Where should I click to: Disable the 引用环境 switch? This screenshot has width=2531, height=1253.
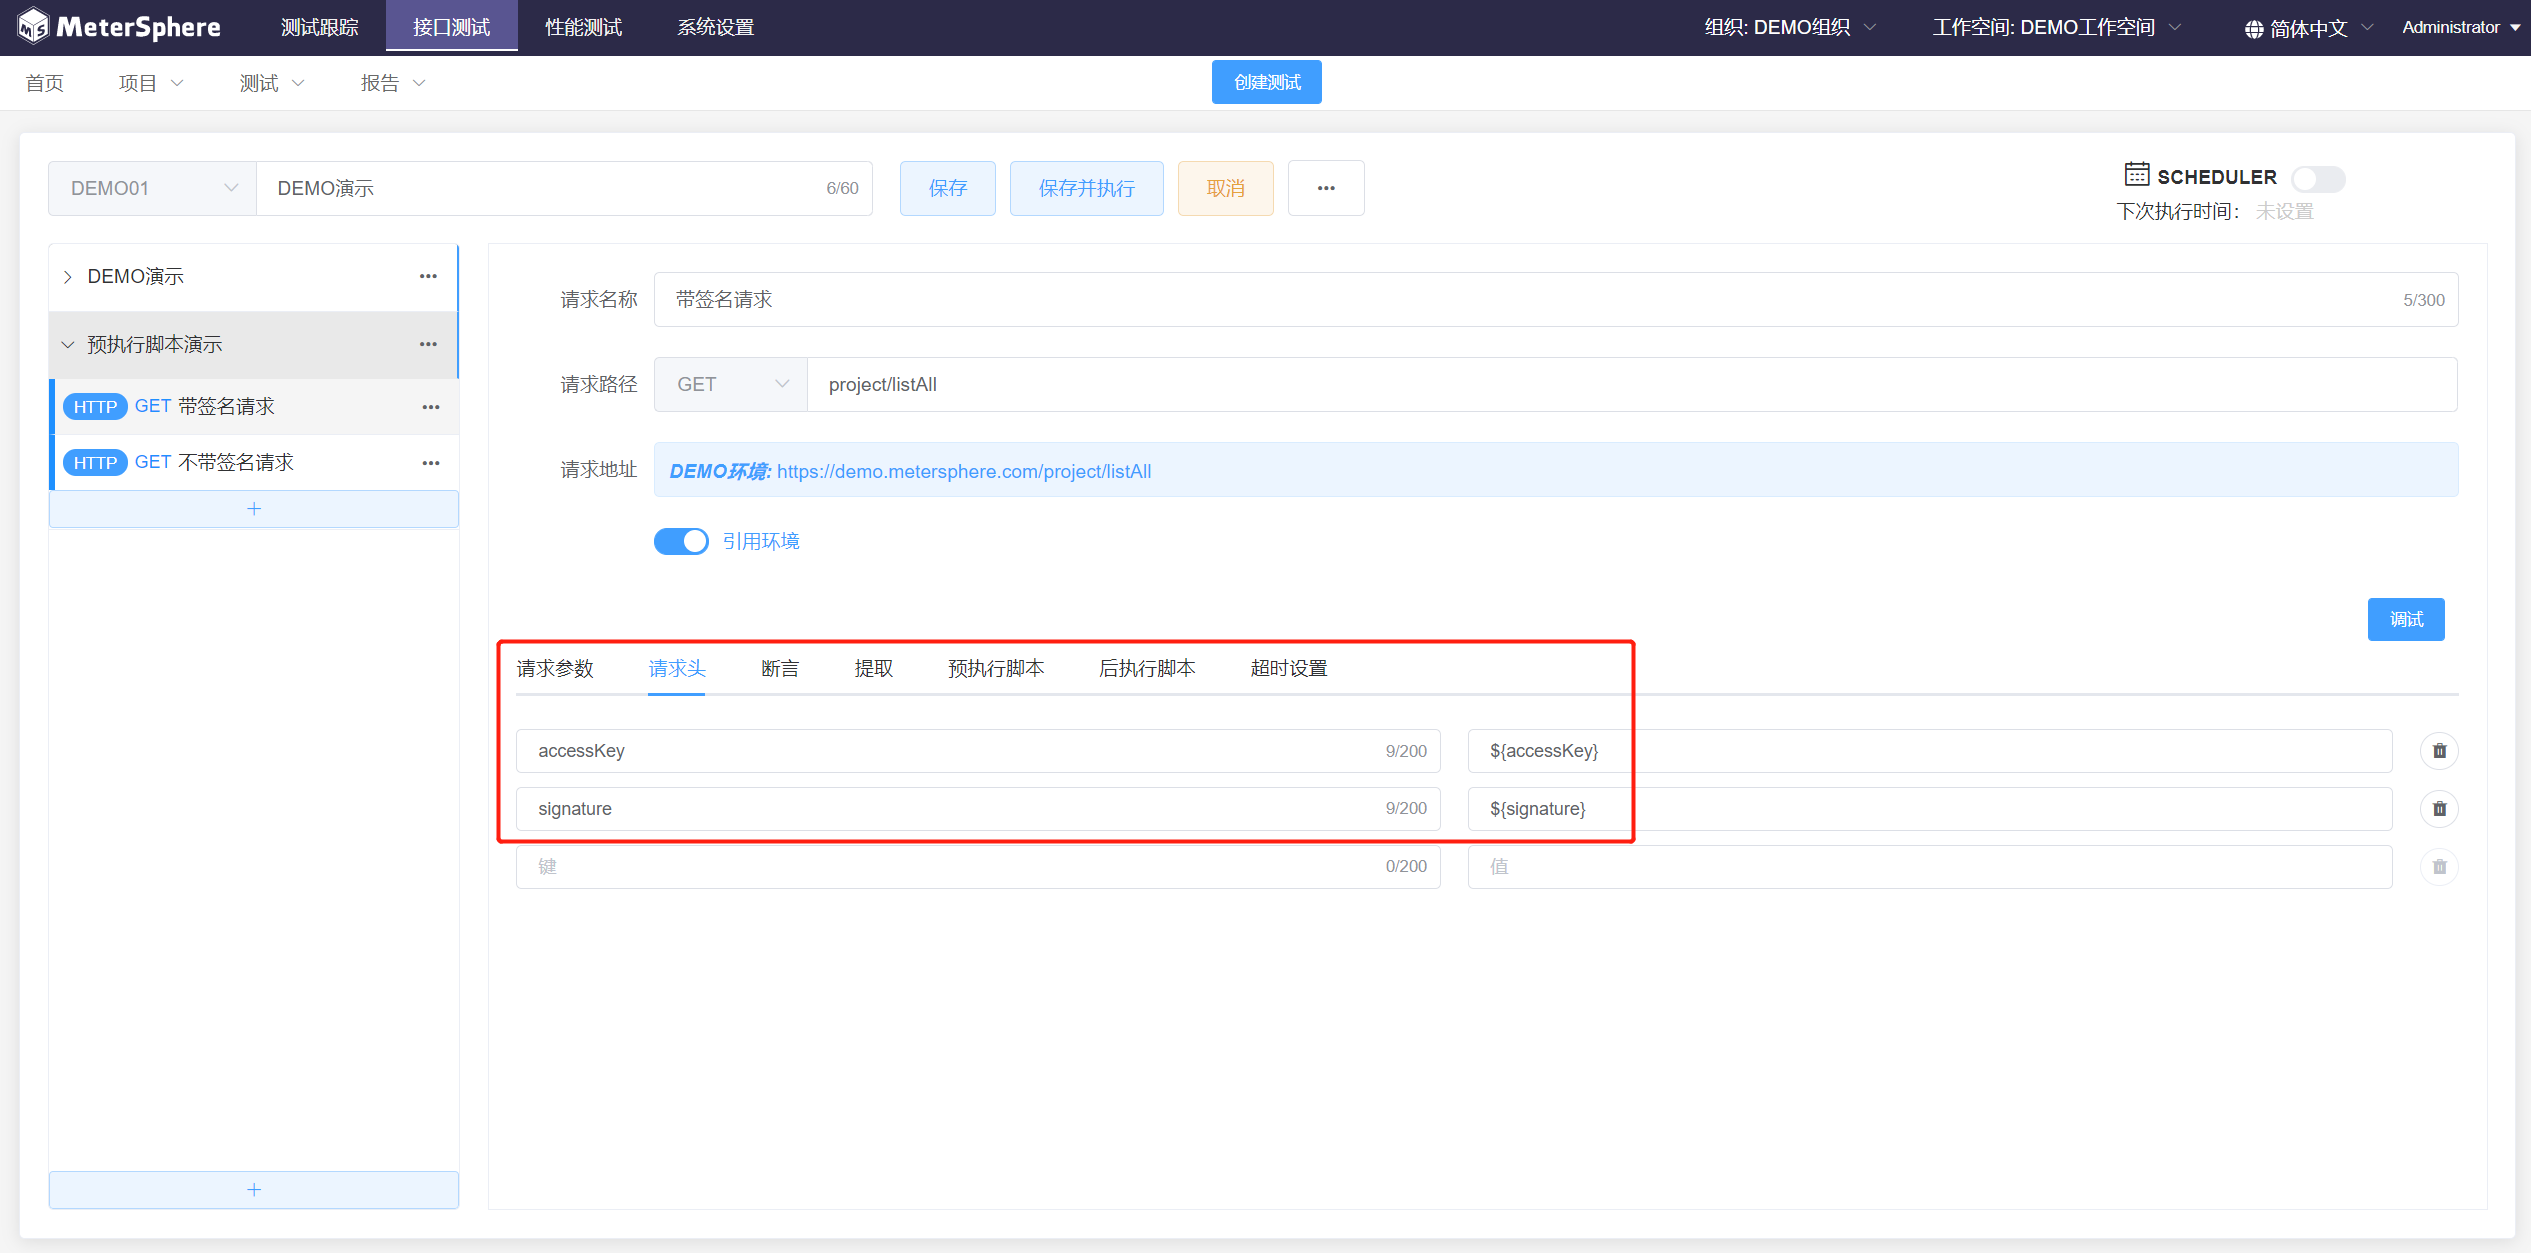(x=681, y=541)
